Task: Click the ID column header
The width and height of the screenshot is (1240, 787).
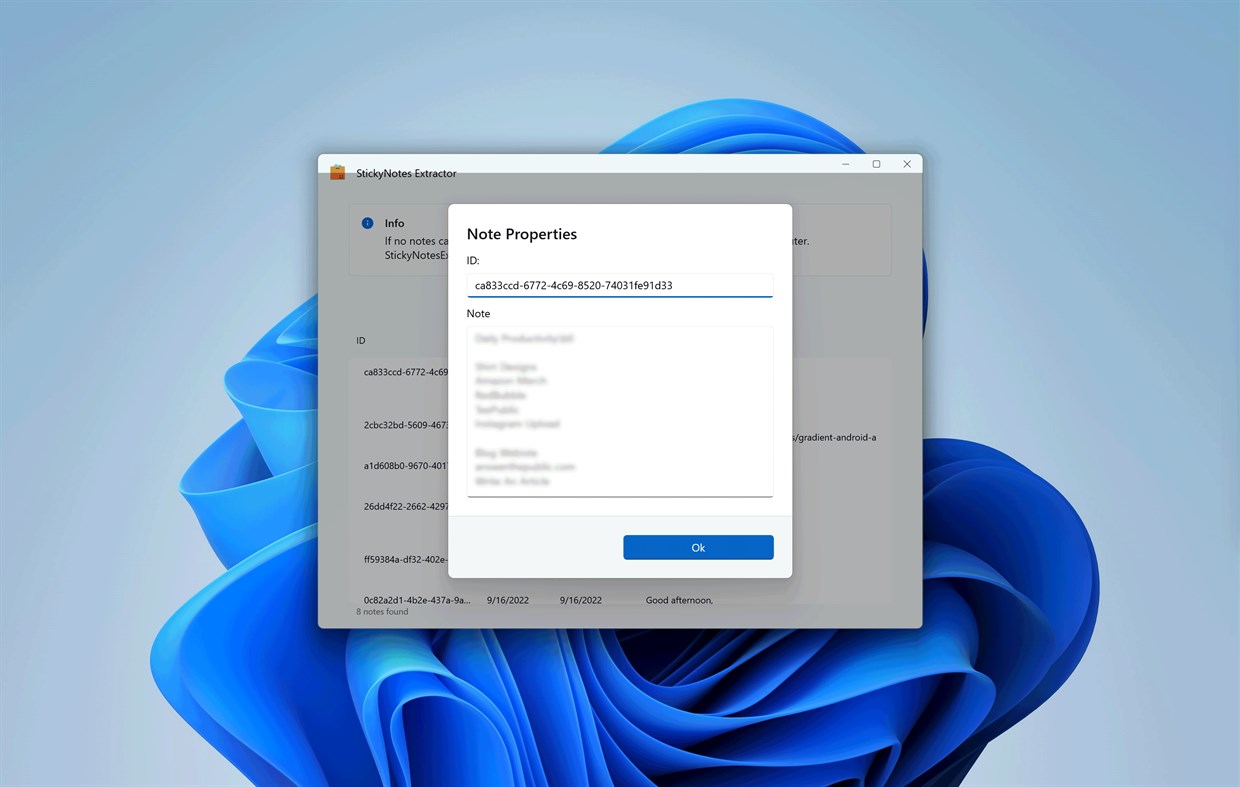Action: click(360, 340)
